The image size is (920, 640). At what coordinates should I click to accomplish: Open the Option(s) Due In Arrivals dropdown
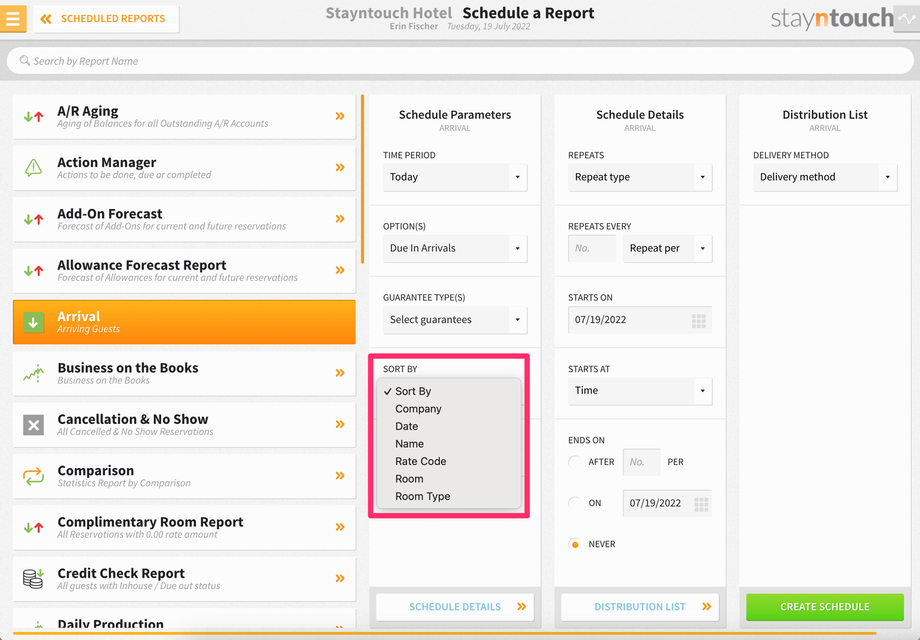click(455, 248)
